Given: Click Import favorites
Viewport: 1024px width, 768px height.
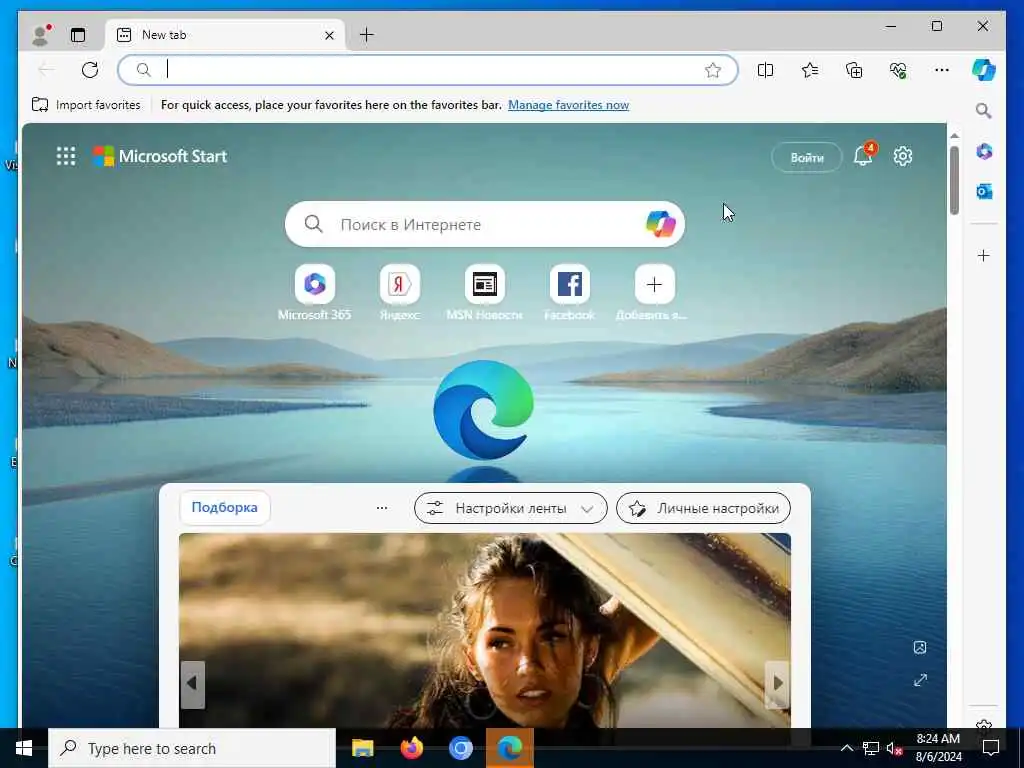Looking at the screenshot, I should (x=86, y=104).
